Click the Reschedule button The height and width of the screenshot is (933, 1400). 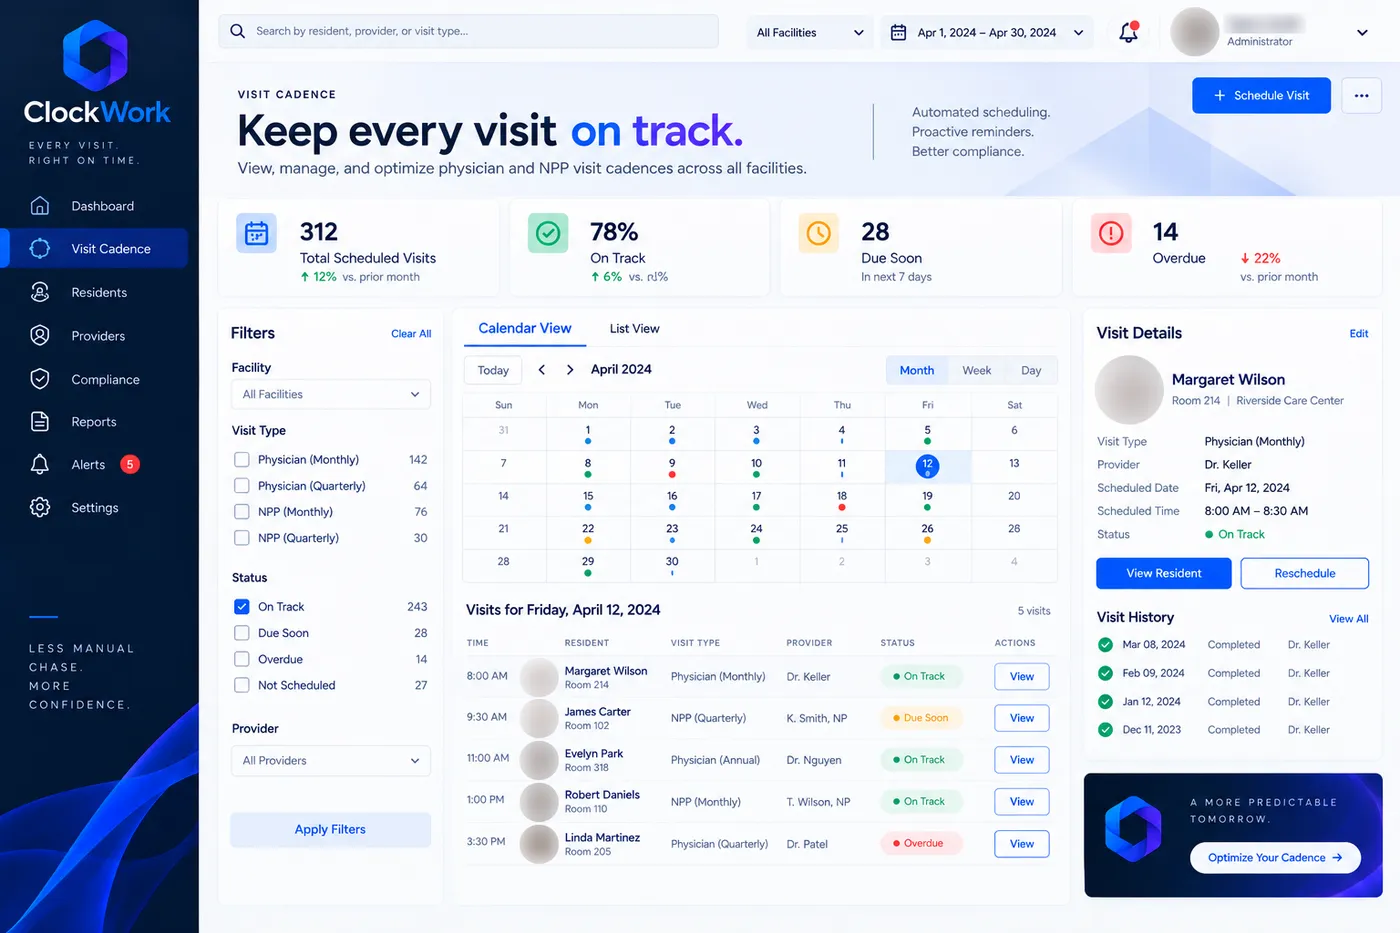pyautogui.click(x=1304, y=573)
